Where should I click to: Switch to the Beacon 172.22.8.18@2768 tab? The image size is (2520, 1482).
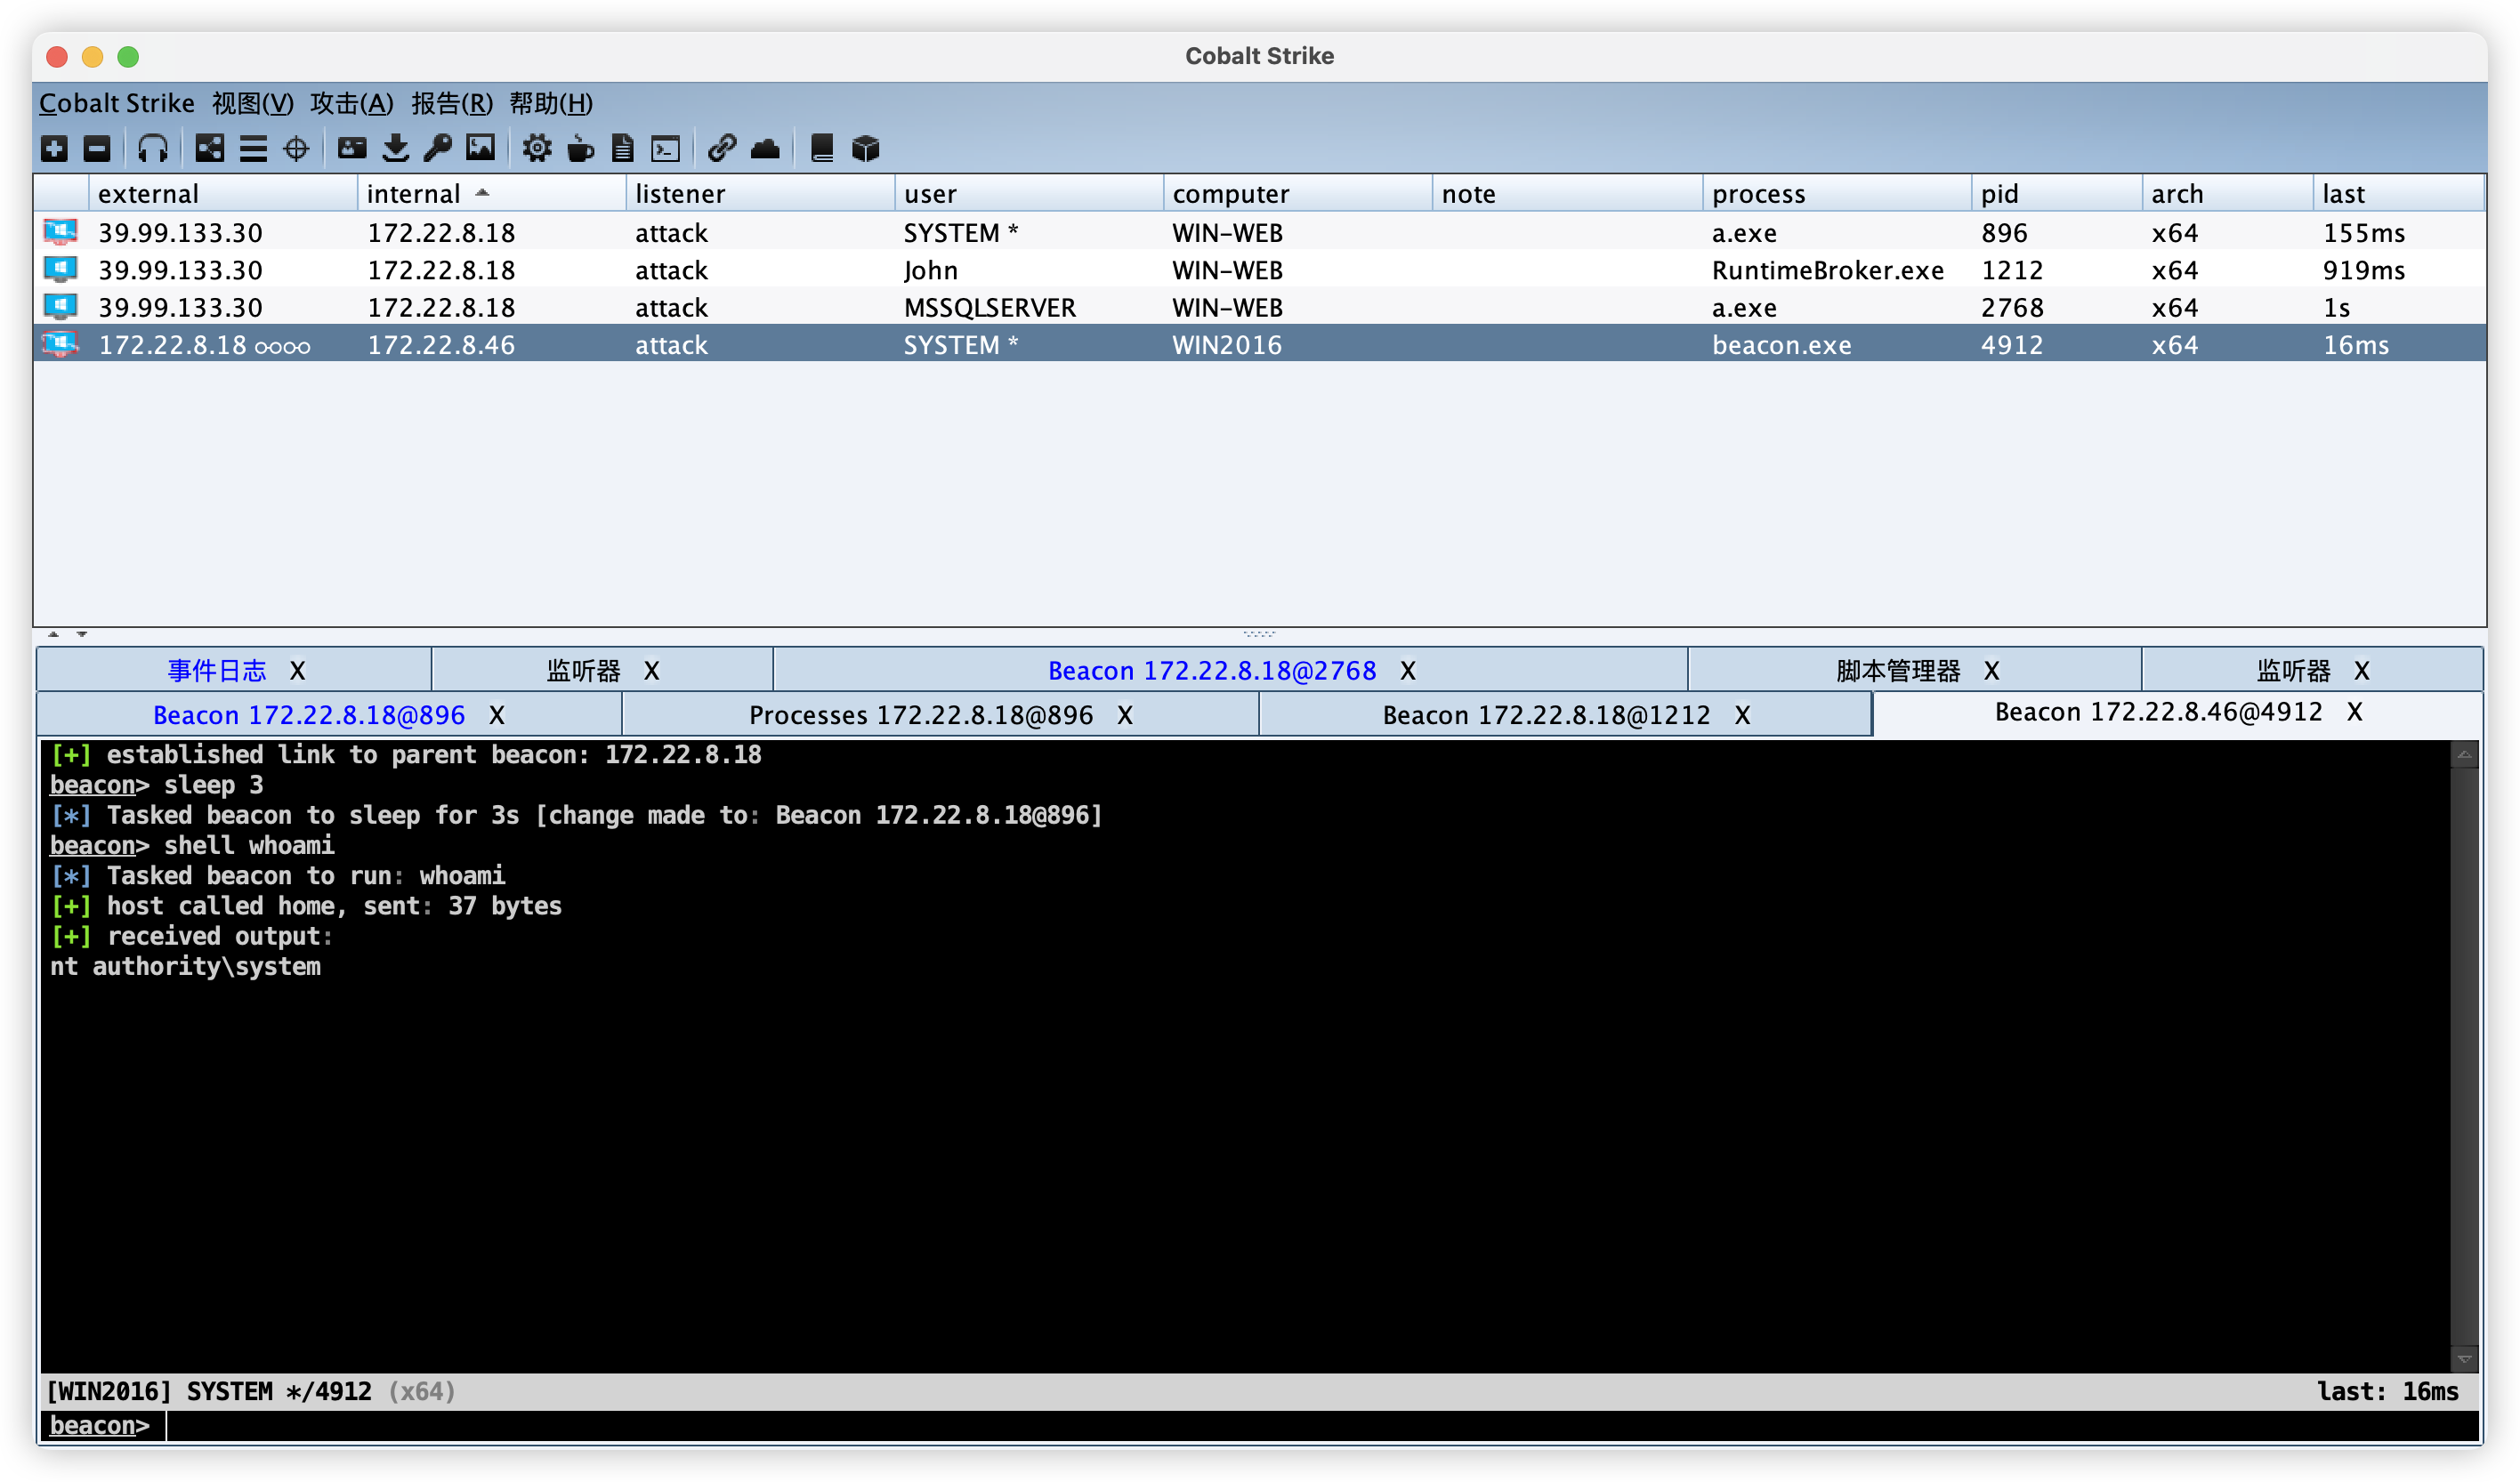pos(1212,671)
